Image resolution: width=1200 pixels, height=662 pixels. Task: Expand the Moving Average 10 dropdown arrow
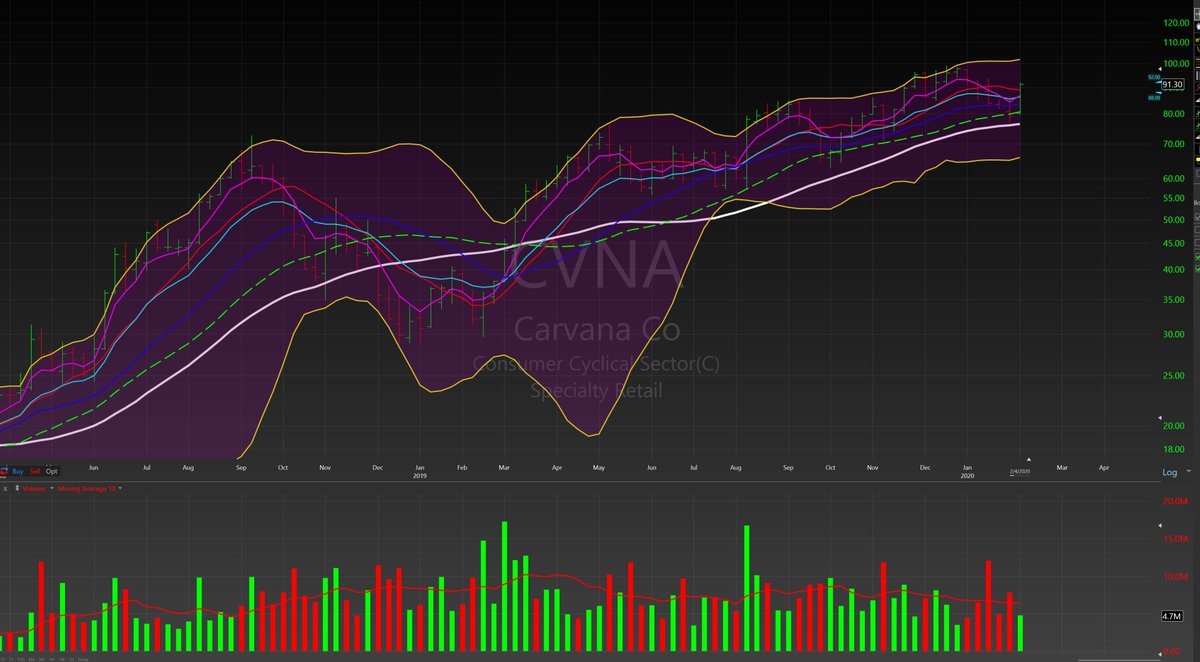click(x=121, y=489)
